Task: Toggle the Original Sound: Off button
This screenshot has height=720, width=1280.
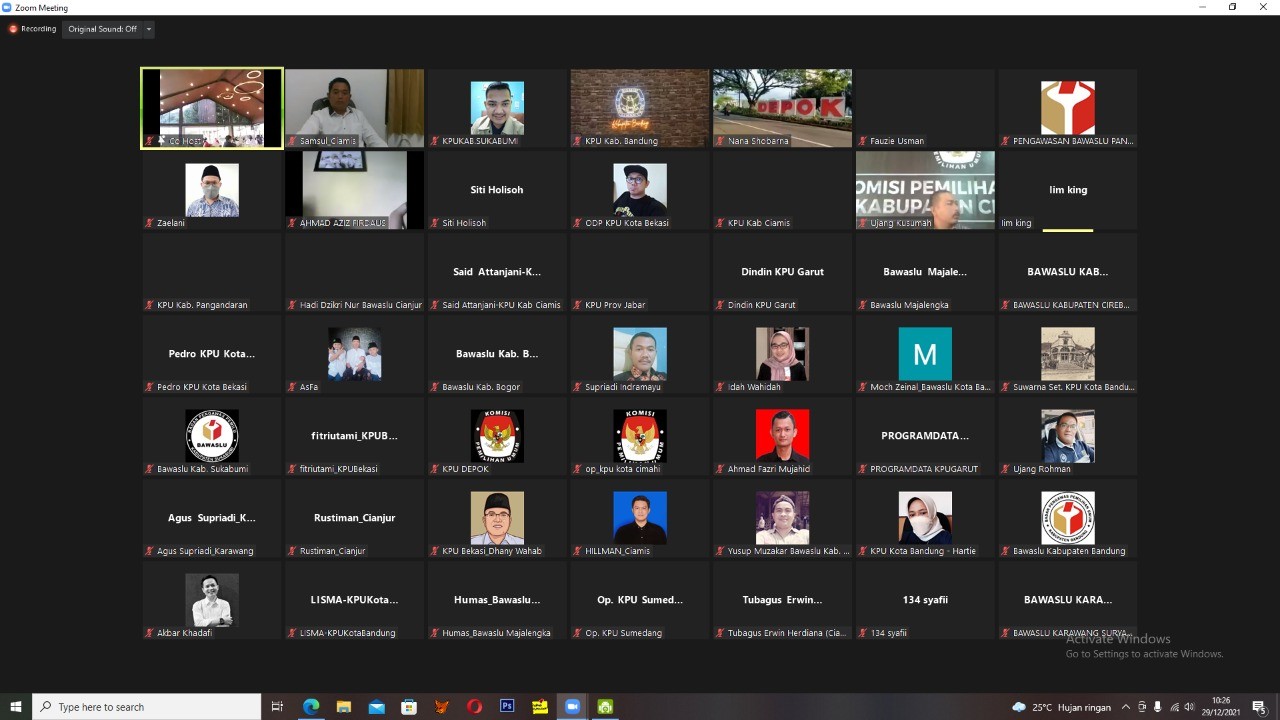Action: 102,29
